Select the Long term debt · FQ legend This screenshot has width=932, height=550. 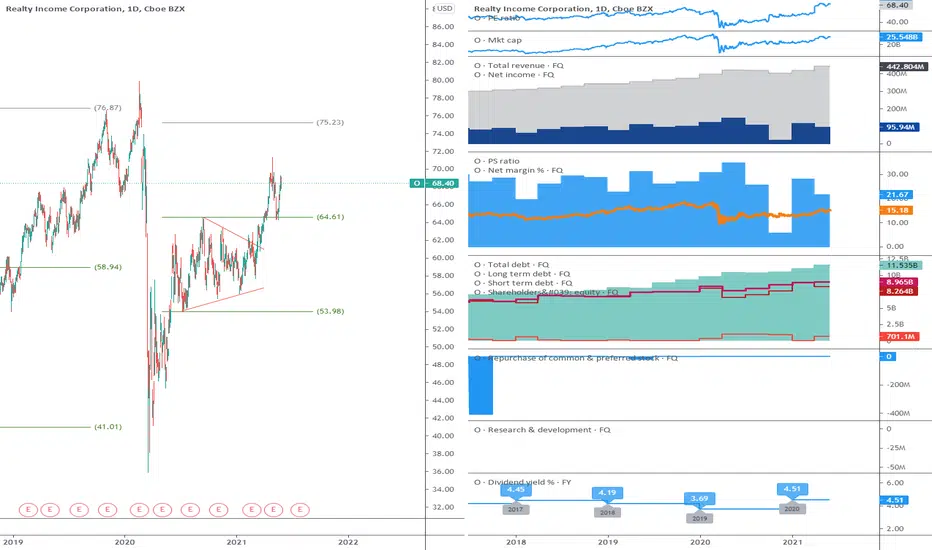click(522, 274)
